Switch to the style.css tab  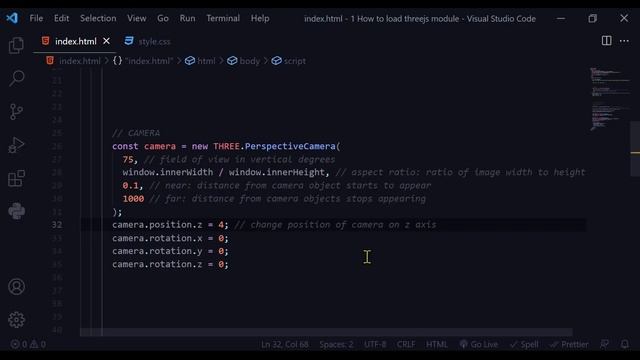coord(148,41)
